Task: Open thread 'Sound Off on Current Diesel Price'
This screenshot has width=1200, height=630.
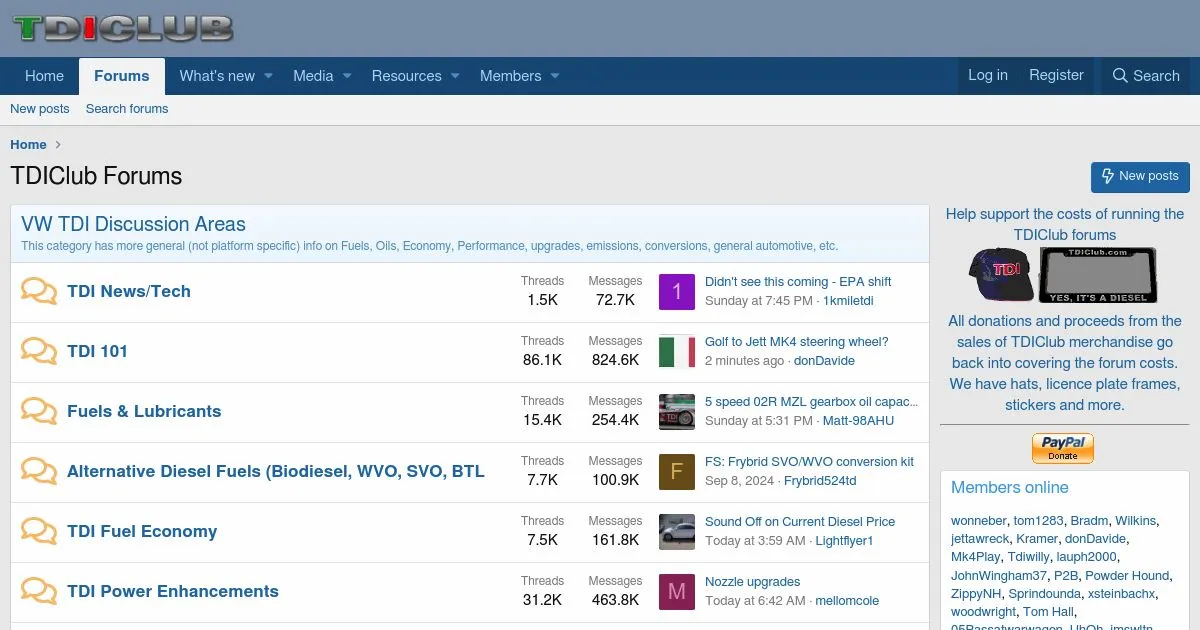Action: click(800, 522)
